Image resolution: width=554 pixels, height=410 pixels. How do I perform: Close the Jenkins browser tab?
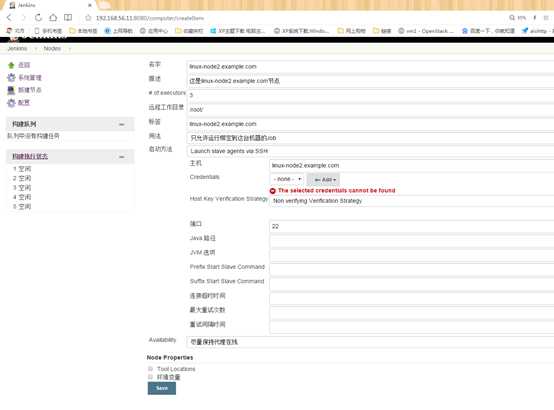(90, 5)
